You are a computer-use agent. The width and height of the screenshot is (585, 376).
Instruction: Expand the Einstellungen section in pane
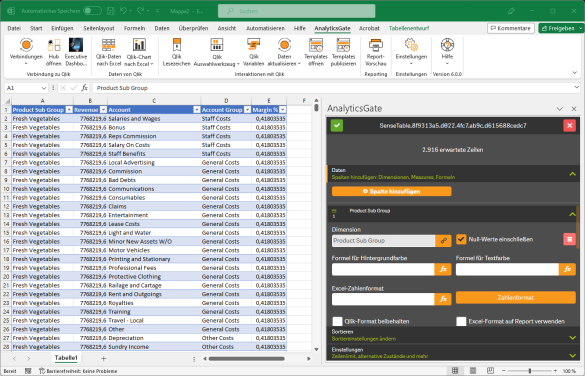pyautogui.click(x=572, y=355)
